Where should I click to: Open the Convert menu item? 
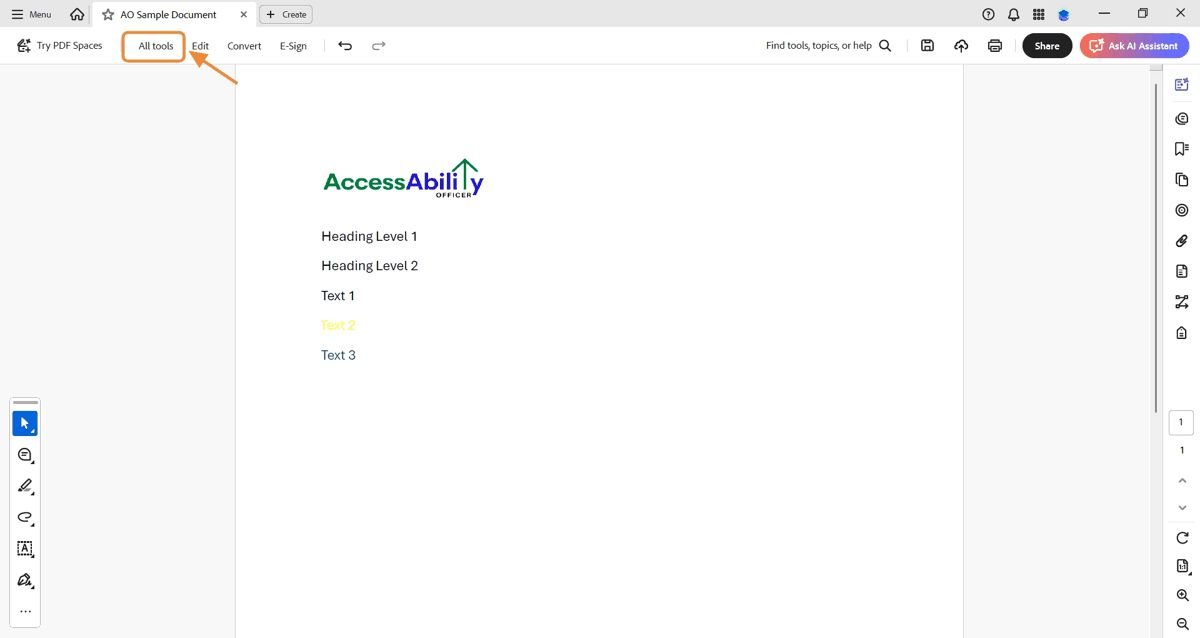coord(244,46)
